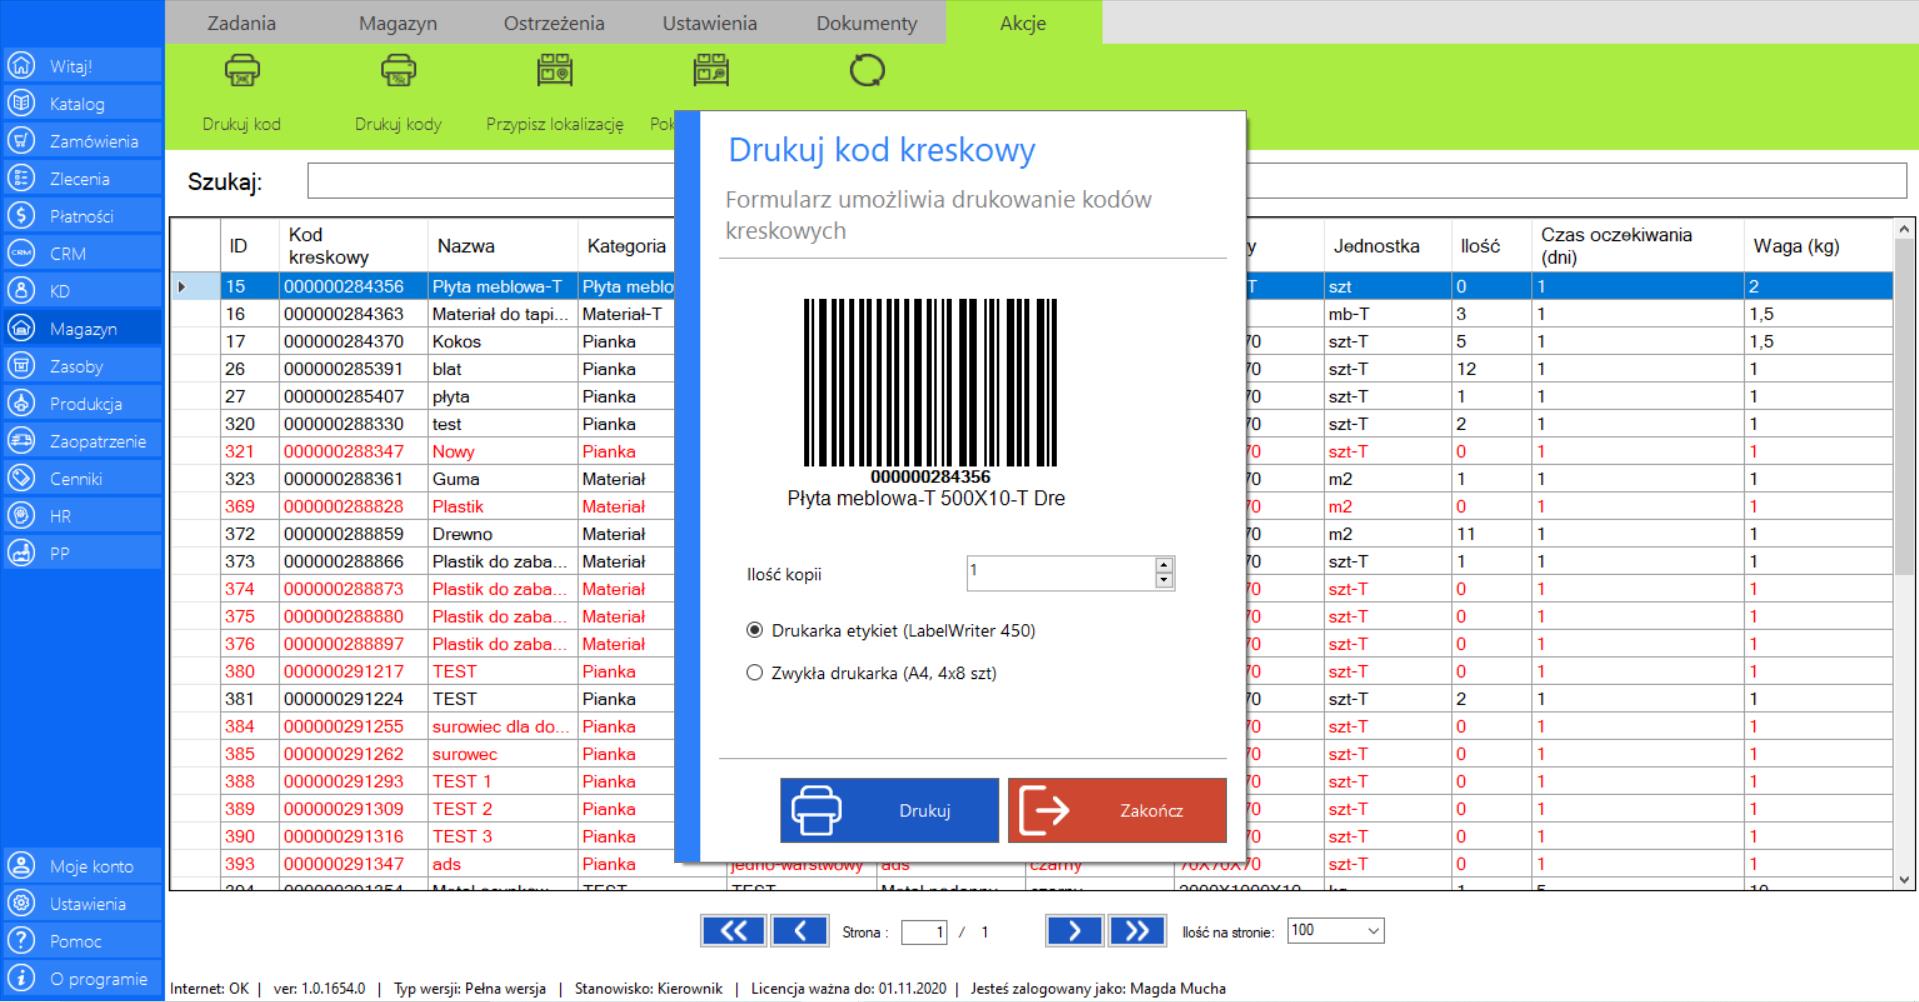This screenshot has width=1919, height=1002.
Task: Go to next page button
Action: (x=1074, y=931)
